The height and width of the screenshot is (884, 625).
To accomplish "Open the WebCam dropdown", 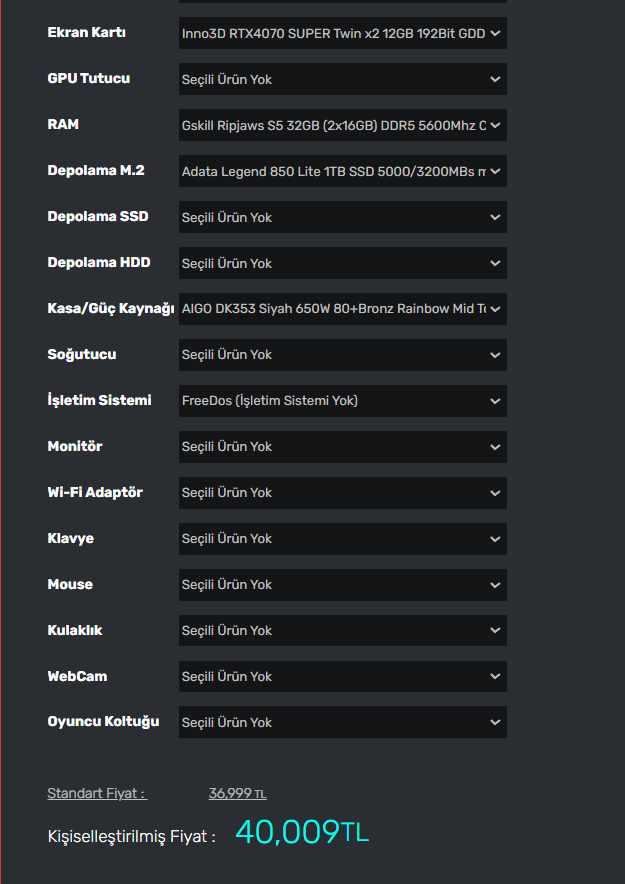I will (342, 677).
